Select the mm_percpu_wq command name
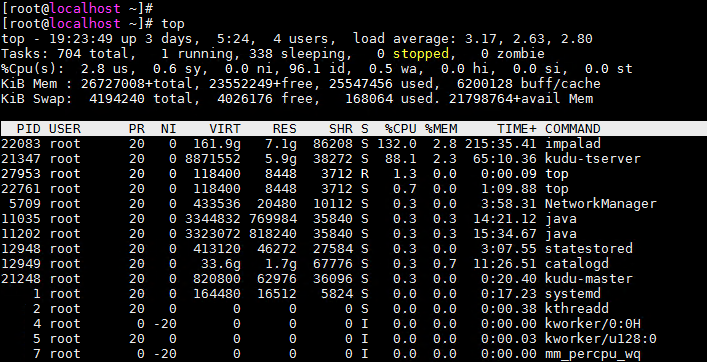 coord(592,354)
